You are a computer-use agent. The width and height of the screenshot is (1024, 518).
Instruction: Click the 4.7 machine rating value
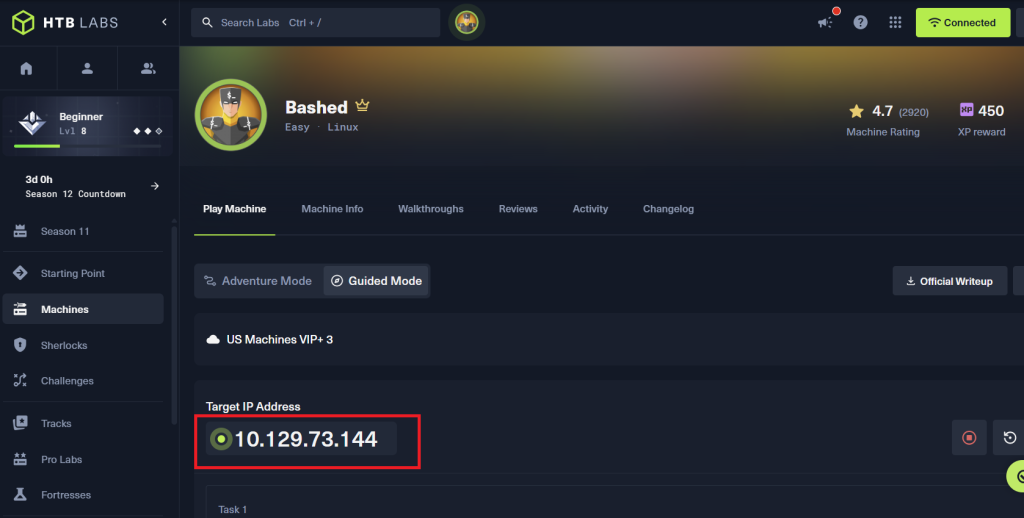click(882, 111)
